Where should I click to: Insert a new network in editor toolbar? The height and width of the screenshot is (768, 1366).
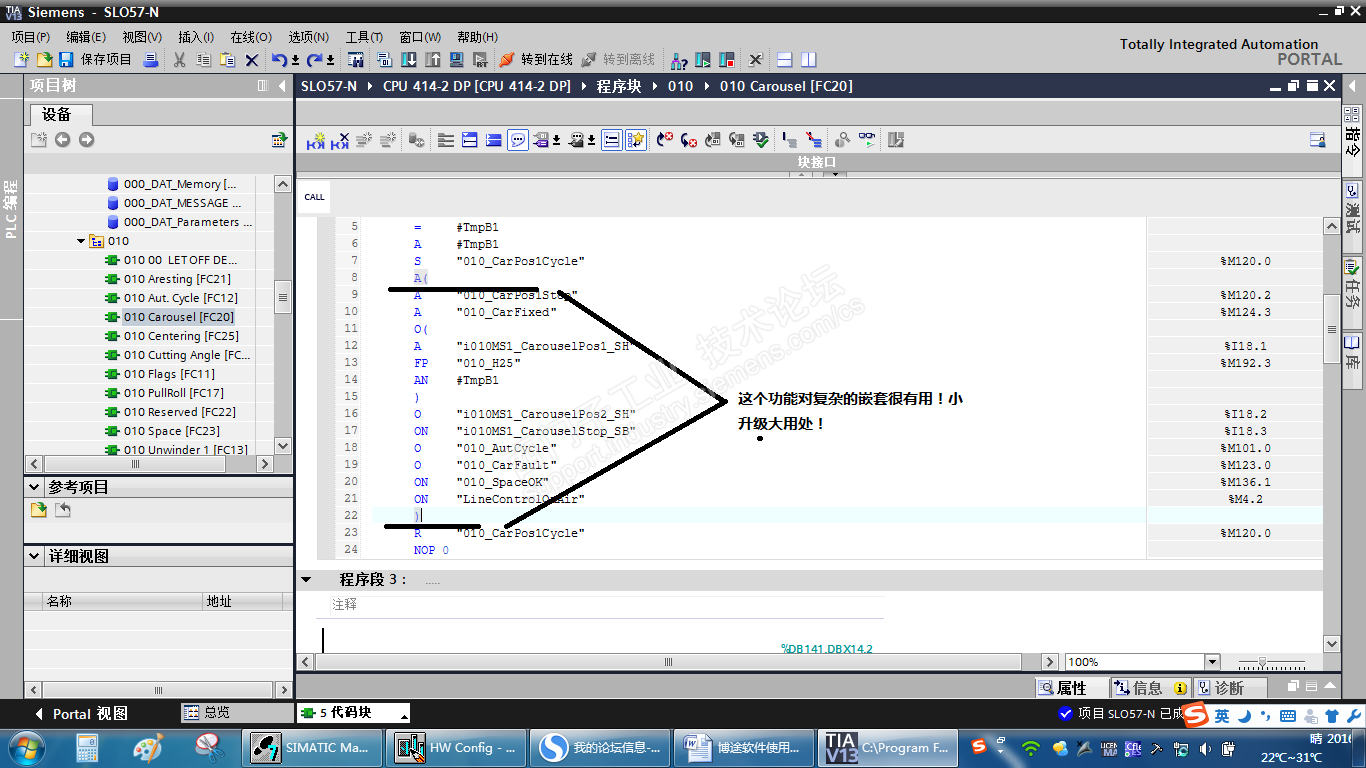coord(316,140)
